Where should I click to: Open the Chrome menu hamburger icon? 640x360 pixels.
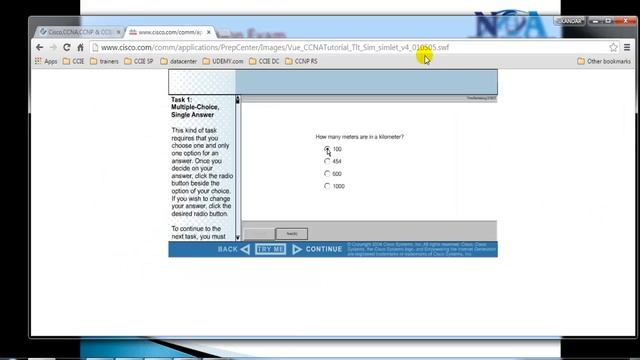[627, 47]
